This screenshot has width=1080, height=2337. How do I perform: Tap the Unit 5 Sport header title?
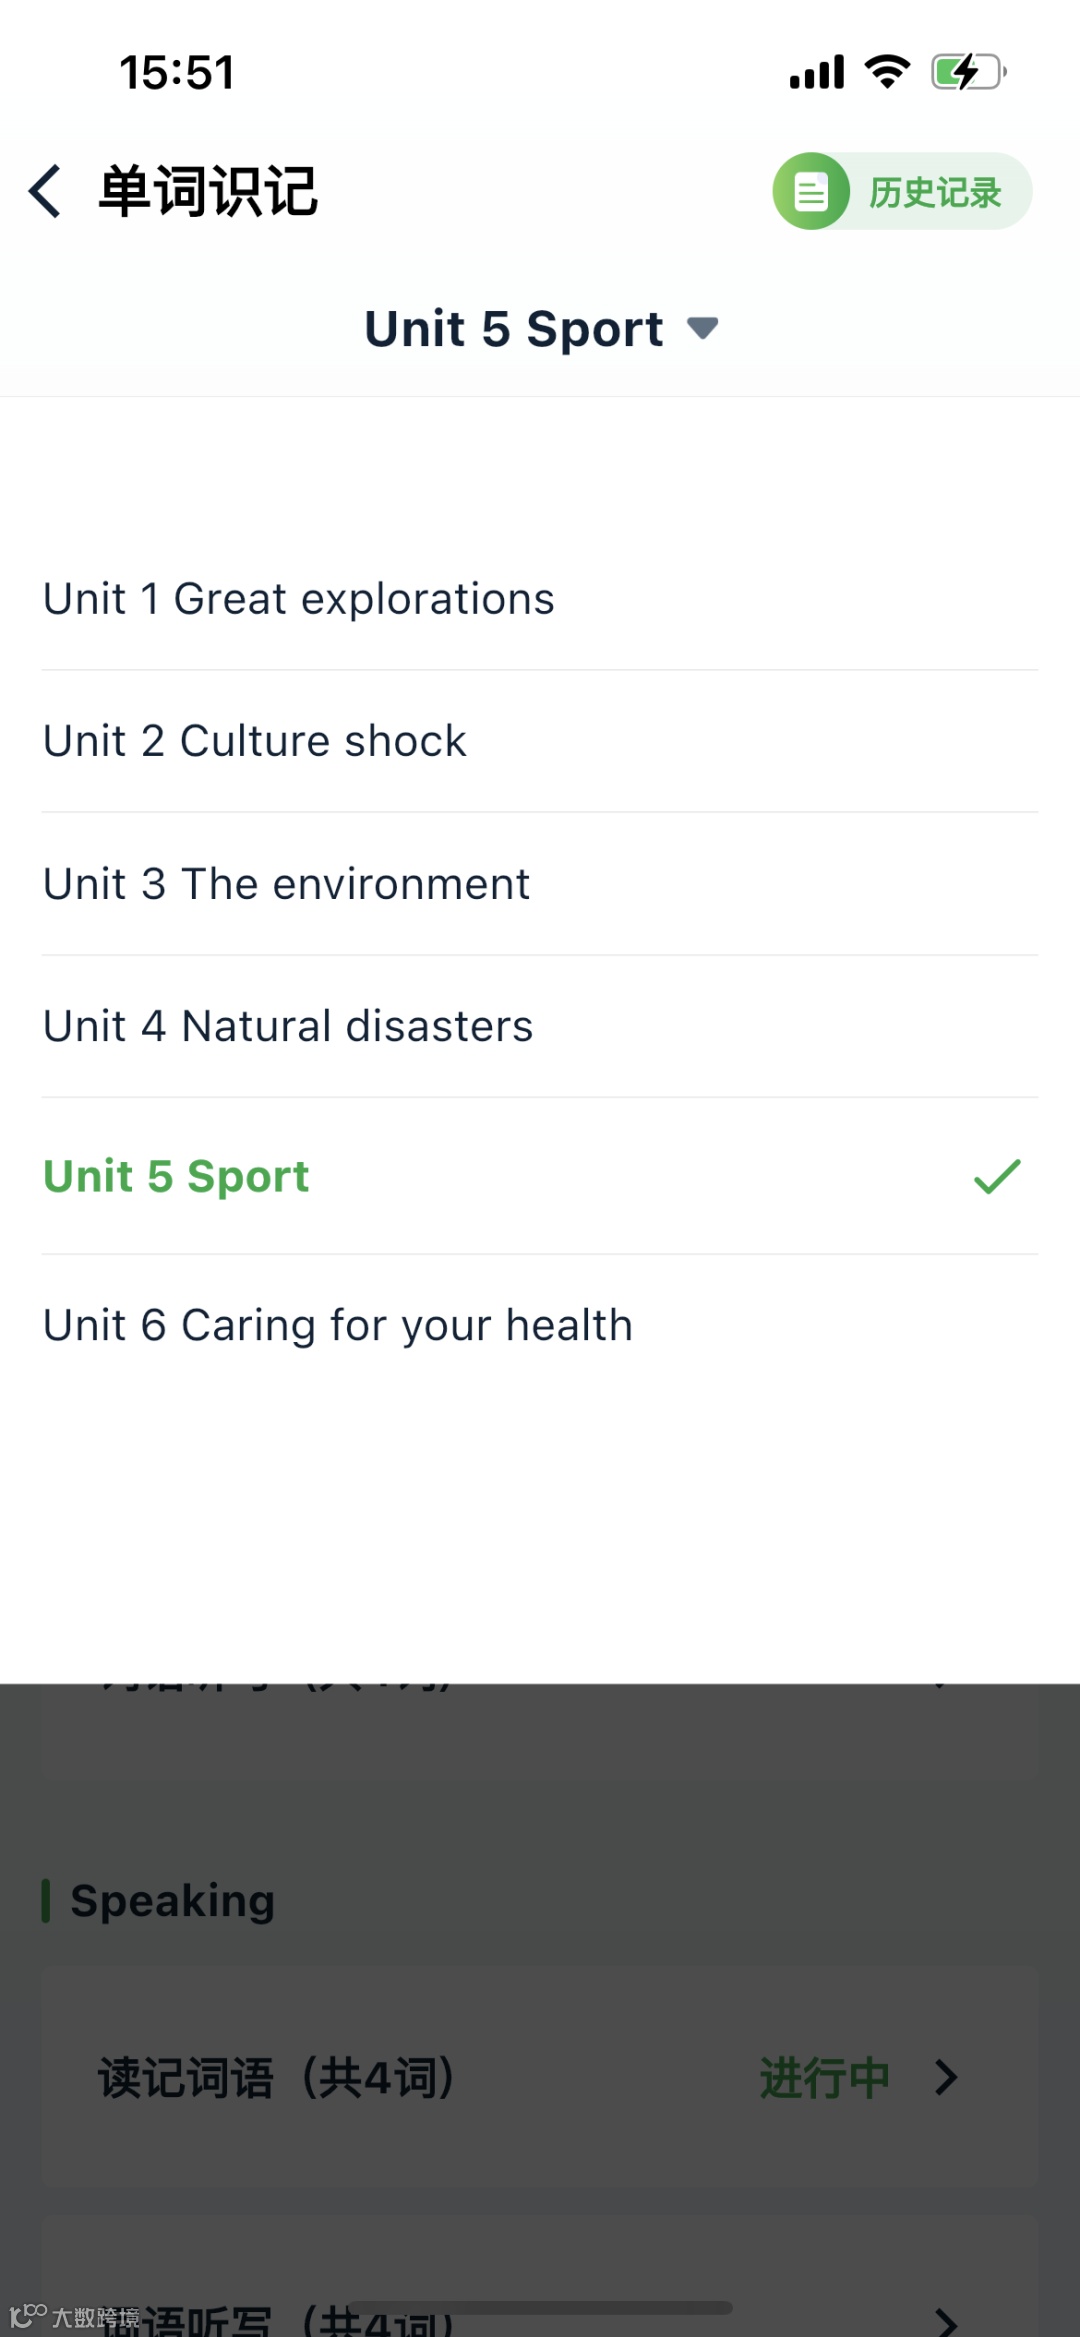(x=513, y=328)
